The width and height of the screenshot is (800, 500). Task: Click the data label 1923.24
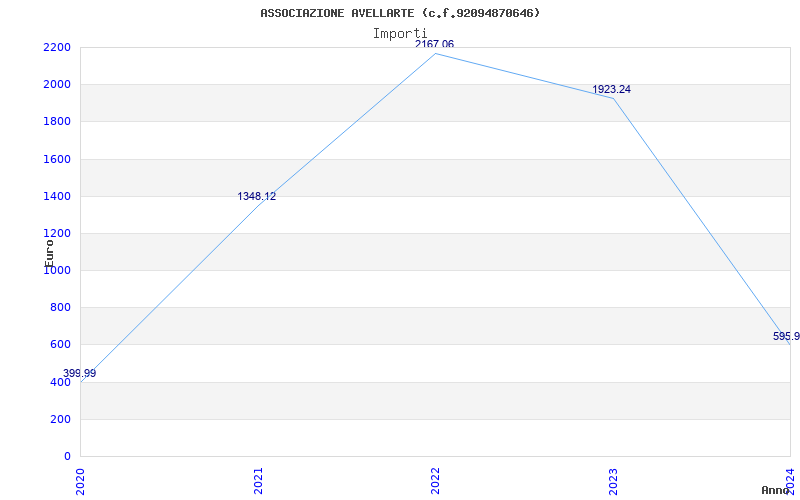[611, 89]
